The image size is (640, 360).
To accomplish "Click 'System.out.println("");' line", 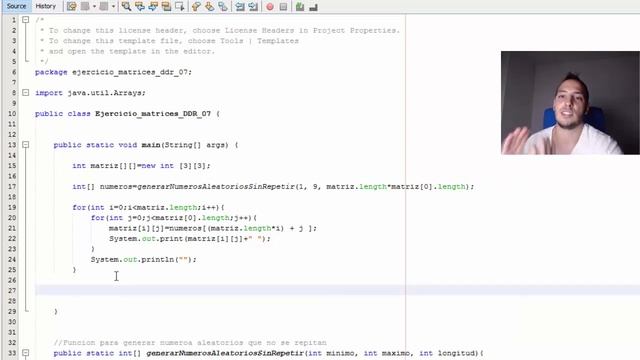I will (144, 260).
